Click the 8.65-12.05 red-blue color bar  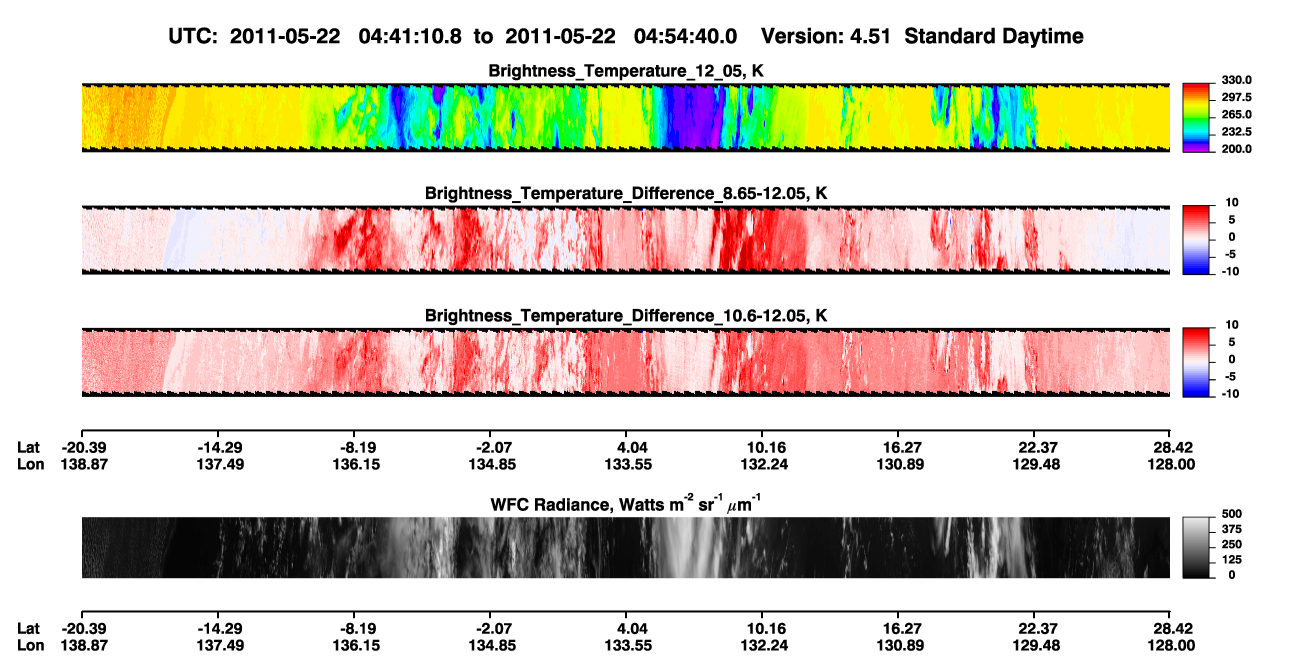1198,239
